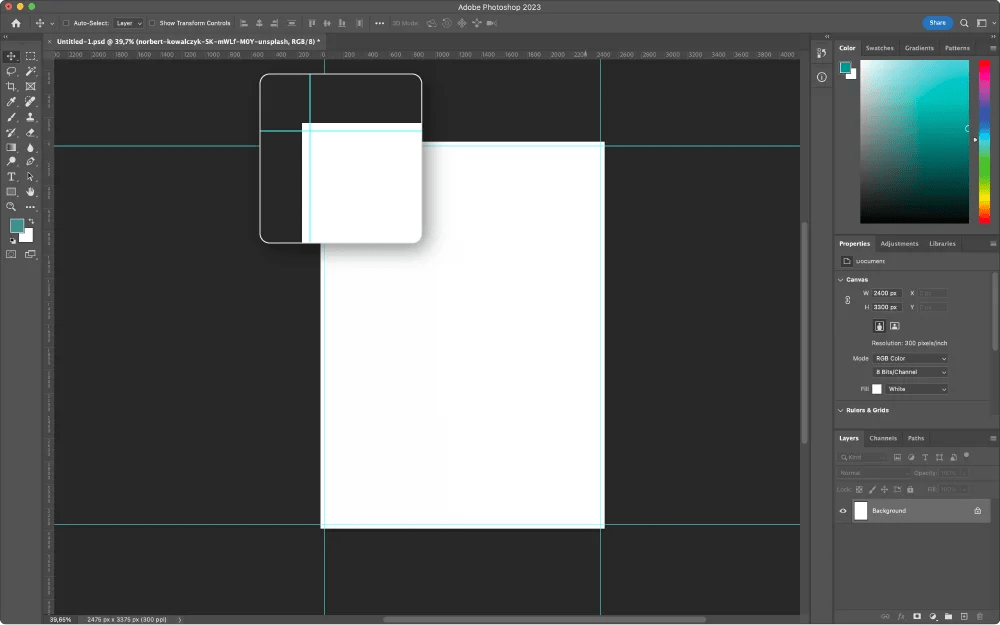Click the Share button
The width and height of the screenshot is (1000, 625).
click(x=937, y=22)
